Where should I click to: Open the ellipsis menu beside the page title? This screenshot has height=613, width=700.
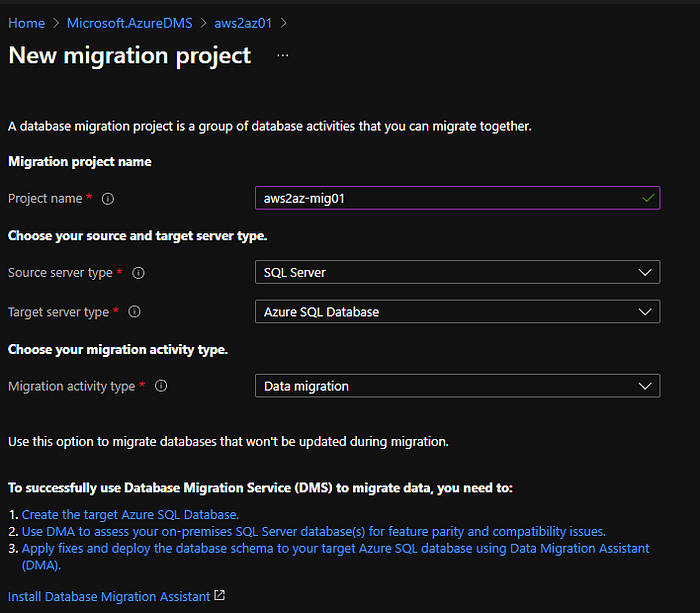(282, 56)
